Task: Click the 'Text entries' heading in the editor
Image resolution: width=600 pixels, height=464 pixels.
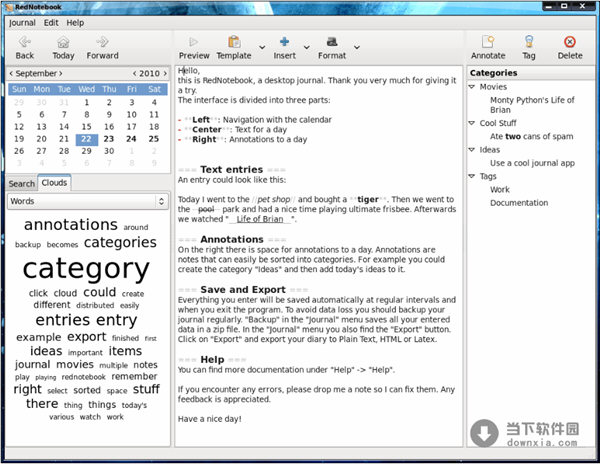Action: 232,169
